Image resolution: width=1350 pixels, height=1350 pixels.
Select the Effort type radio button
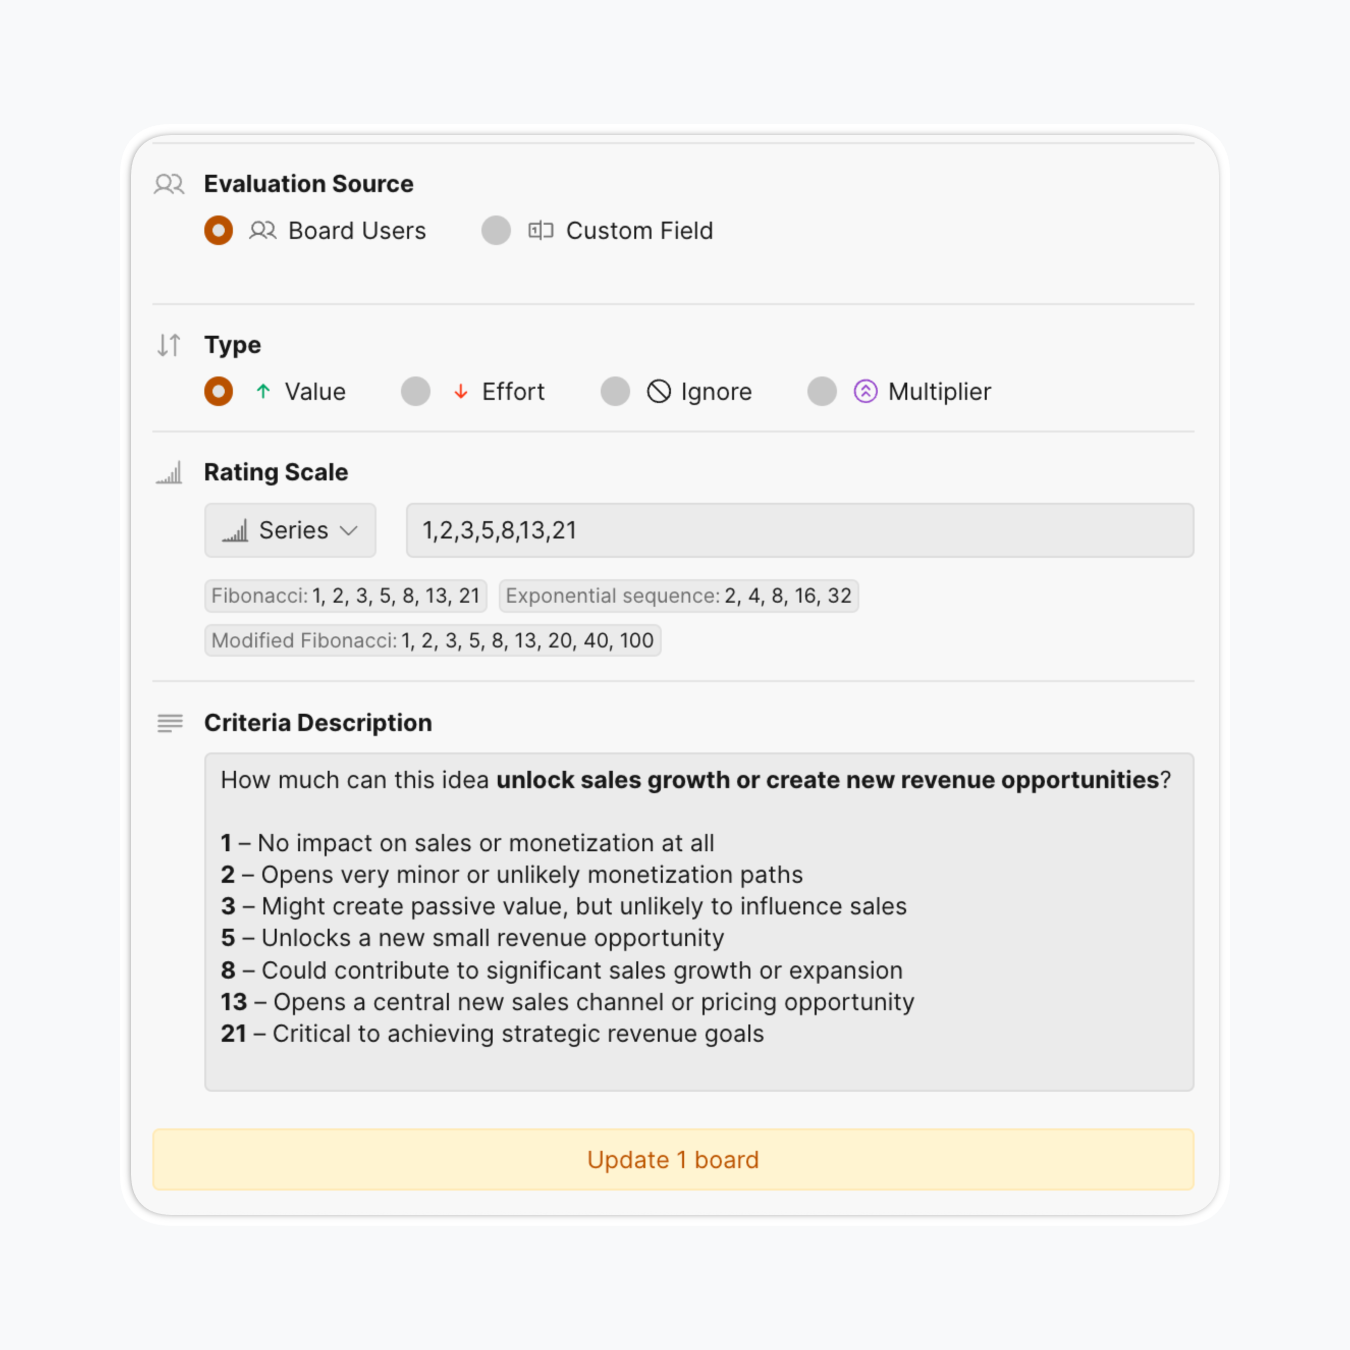pyautogui.click(x=416, y=392)
